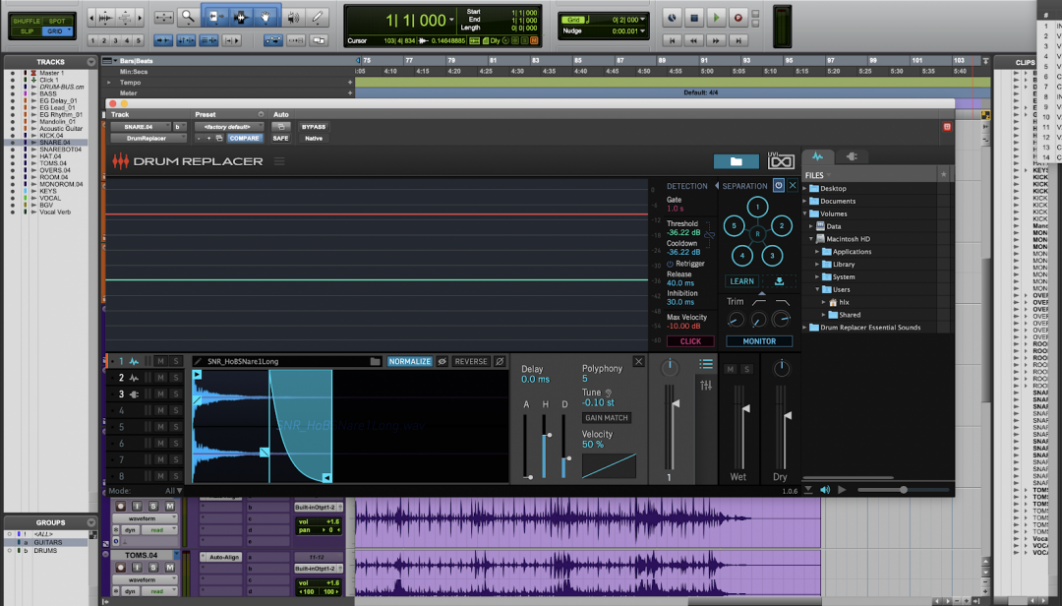
Task: Expand the Tempo ruler
Action: click(x=109, y=83)
